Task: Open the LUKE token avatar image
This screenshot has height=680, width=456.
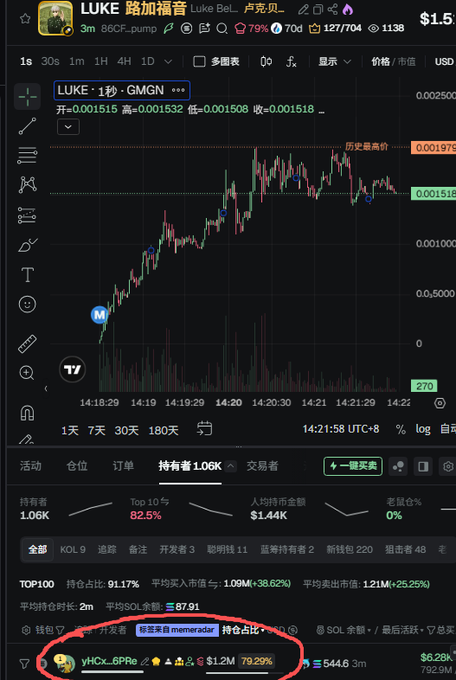Action: click(x=55, y=18)
